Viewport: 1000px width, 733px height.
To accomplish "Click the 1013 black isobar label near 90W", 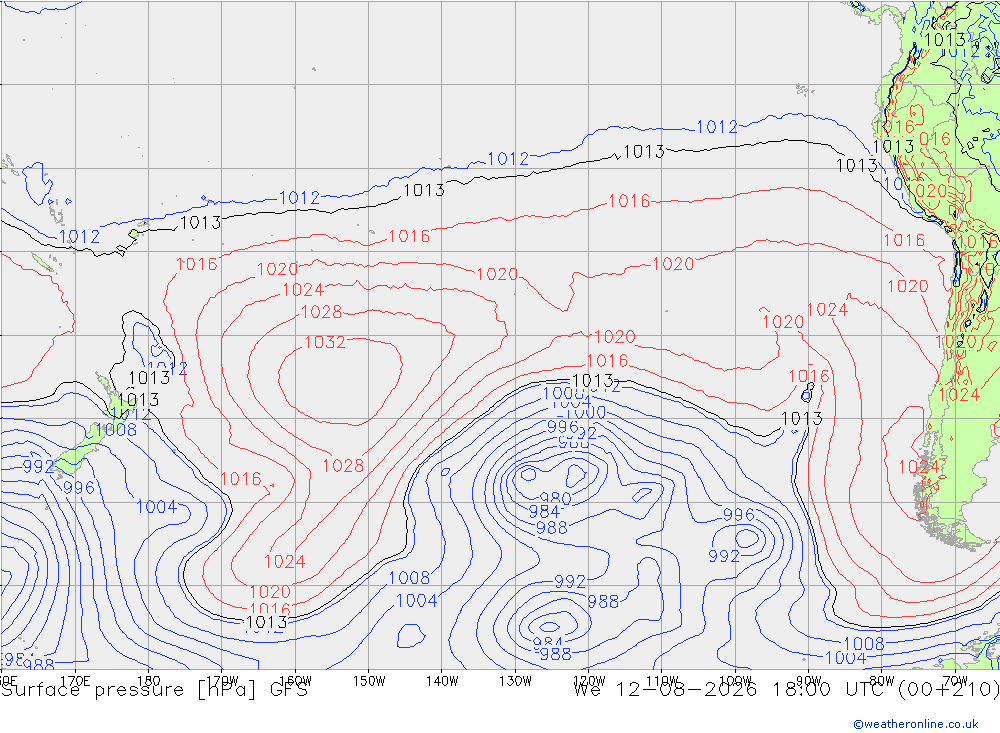I will pos(802,419).
